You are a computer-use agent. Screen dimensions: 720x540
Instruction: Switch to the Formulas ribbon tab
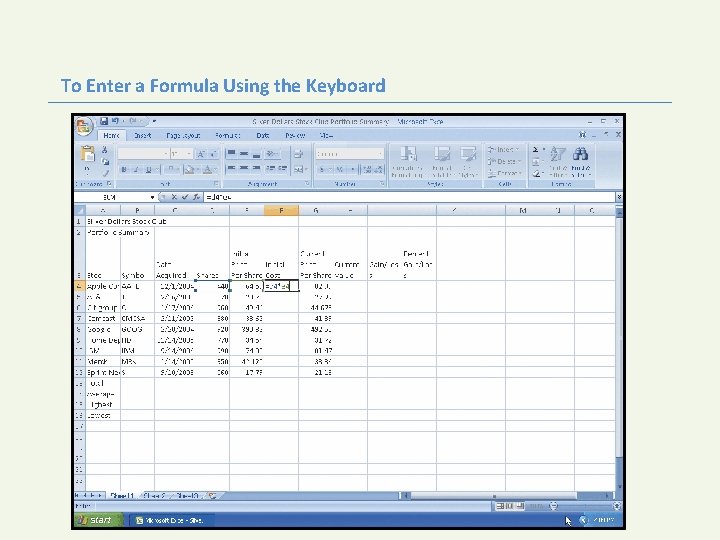227,135
